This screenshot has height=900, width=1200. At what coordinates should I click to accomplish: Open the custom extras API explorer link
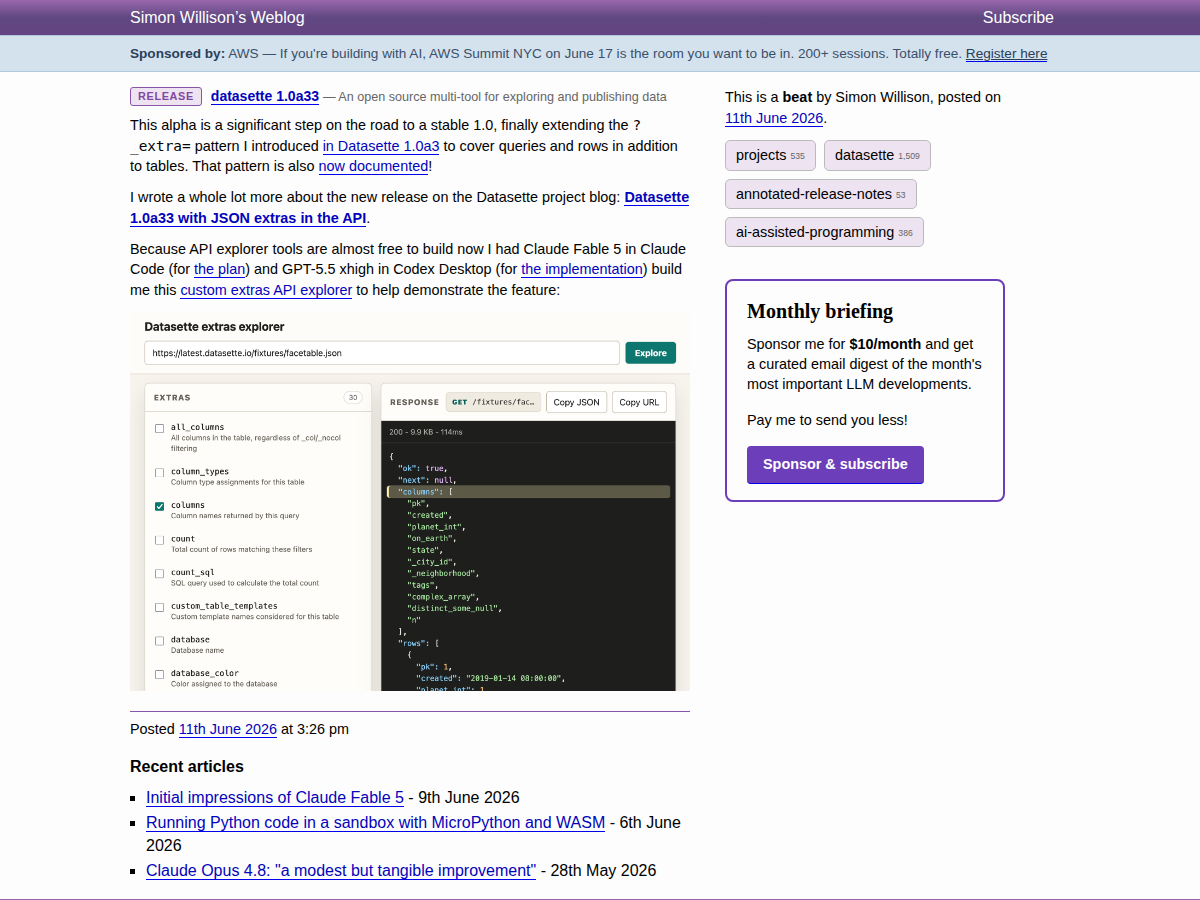pos(266,290)
